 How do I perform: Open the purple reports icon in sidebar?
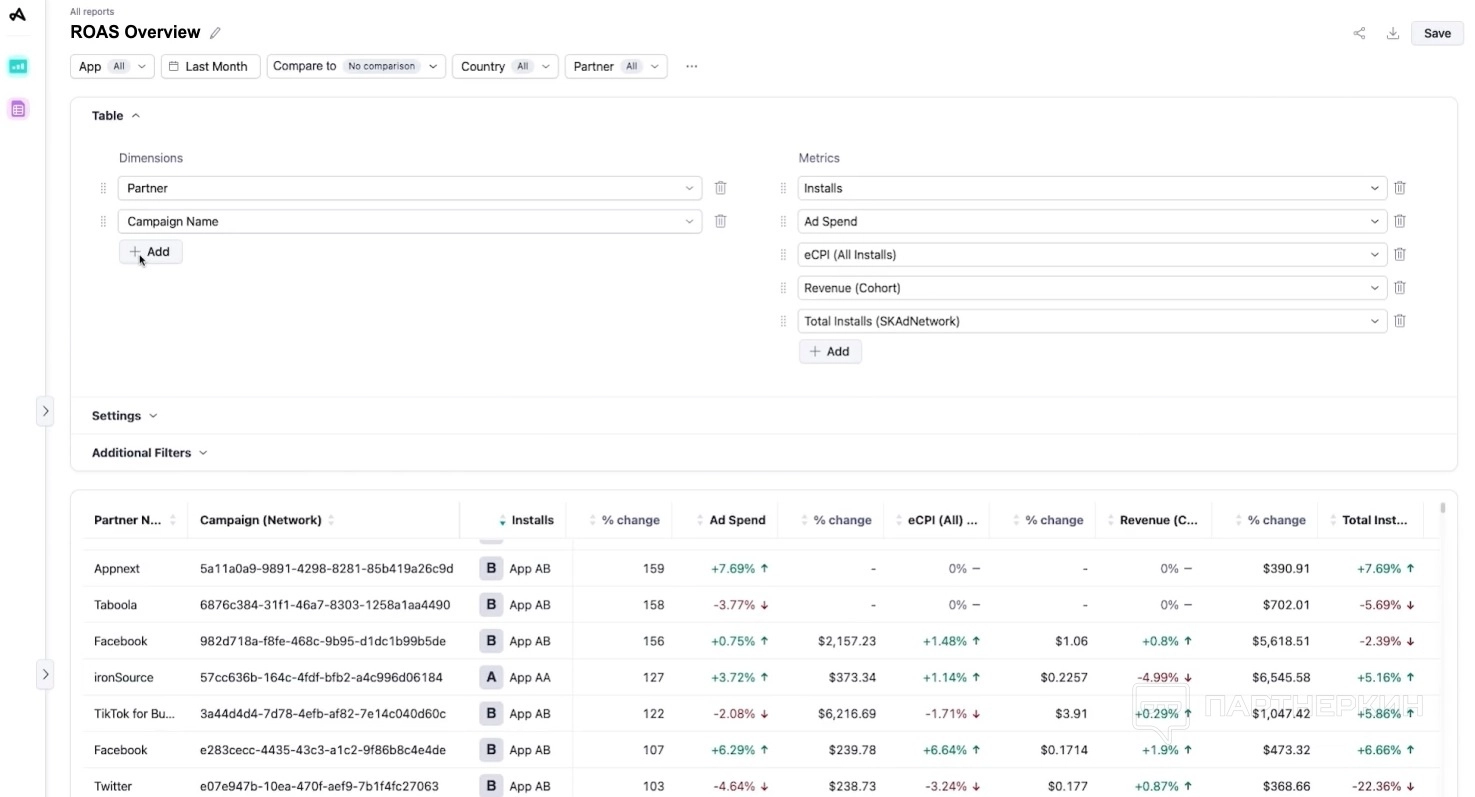(x=18, y=109)
